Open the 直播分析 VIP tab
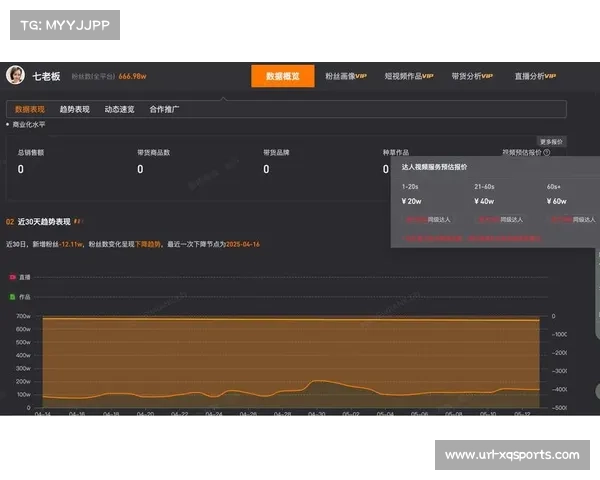This screenshot has width=600, height=480. pos(535,76)
